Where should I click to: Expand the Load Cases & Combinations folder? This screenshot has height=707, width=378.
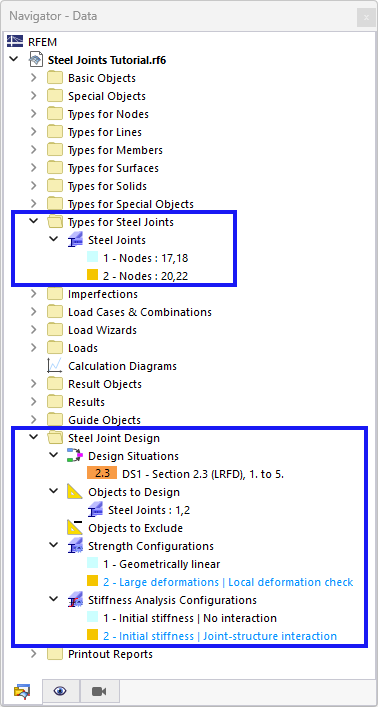point(34,312)
